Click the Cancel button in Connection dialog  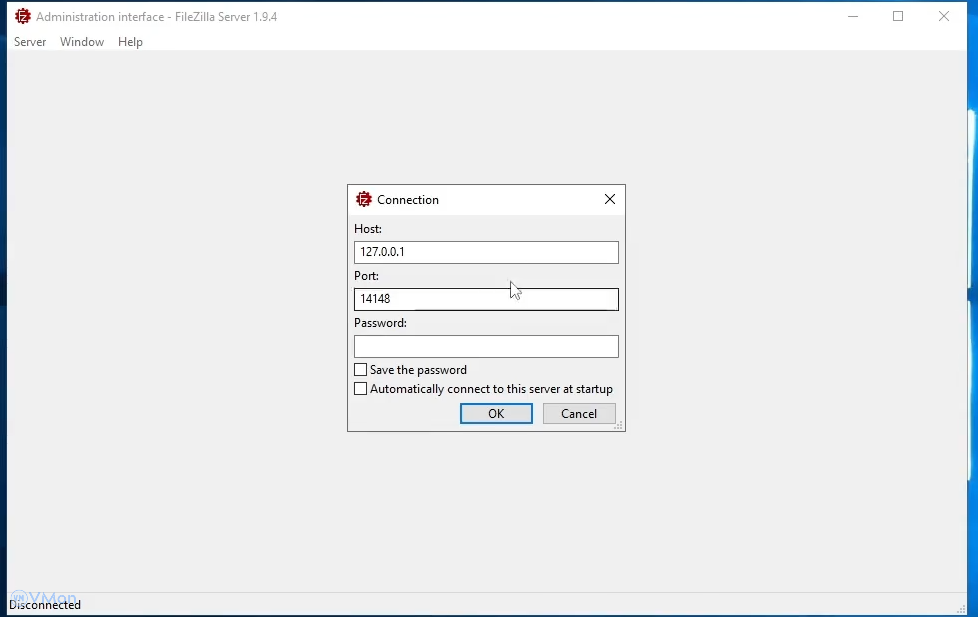point(579,414)
